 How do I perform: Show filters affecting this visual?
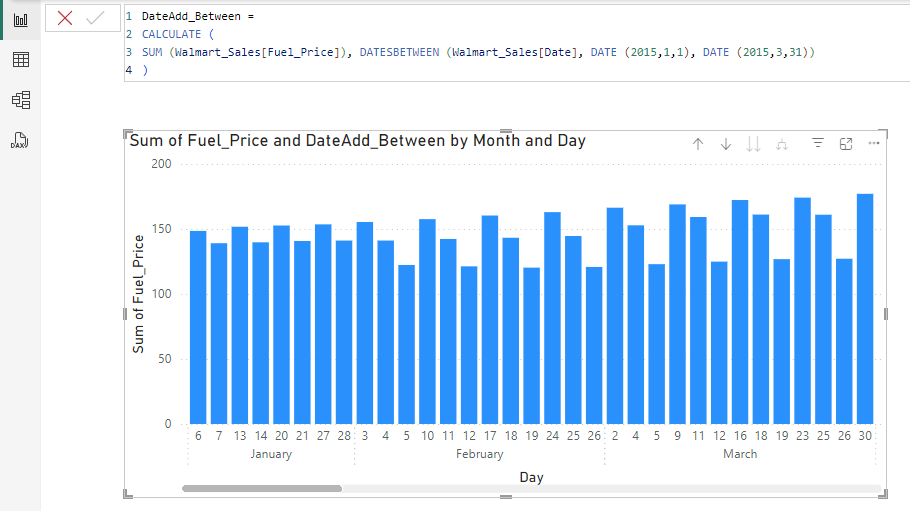(x=817, y=144)
